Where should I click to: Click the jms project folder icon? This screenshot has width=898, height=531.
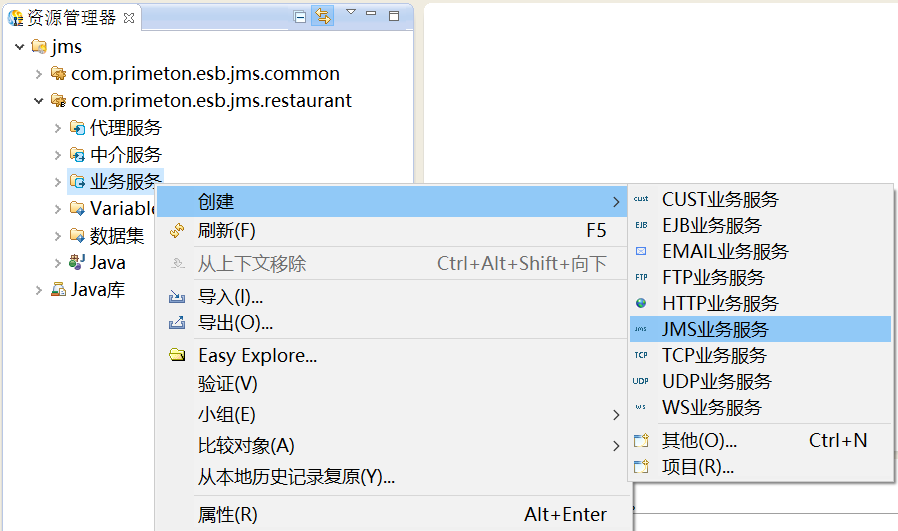[40, 46]
